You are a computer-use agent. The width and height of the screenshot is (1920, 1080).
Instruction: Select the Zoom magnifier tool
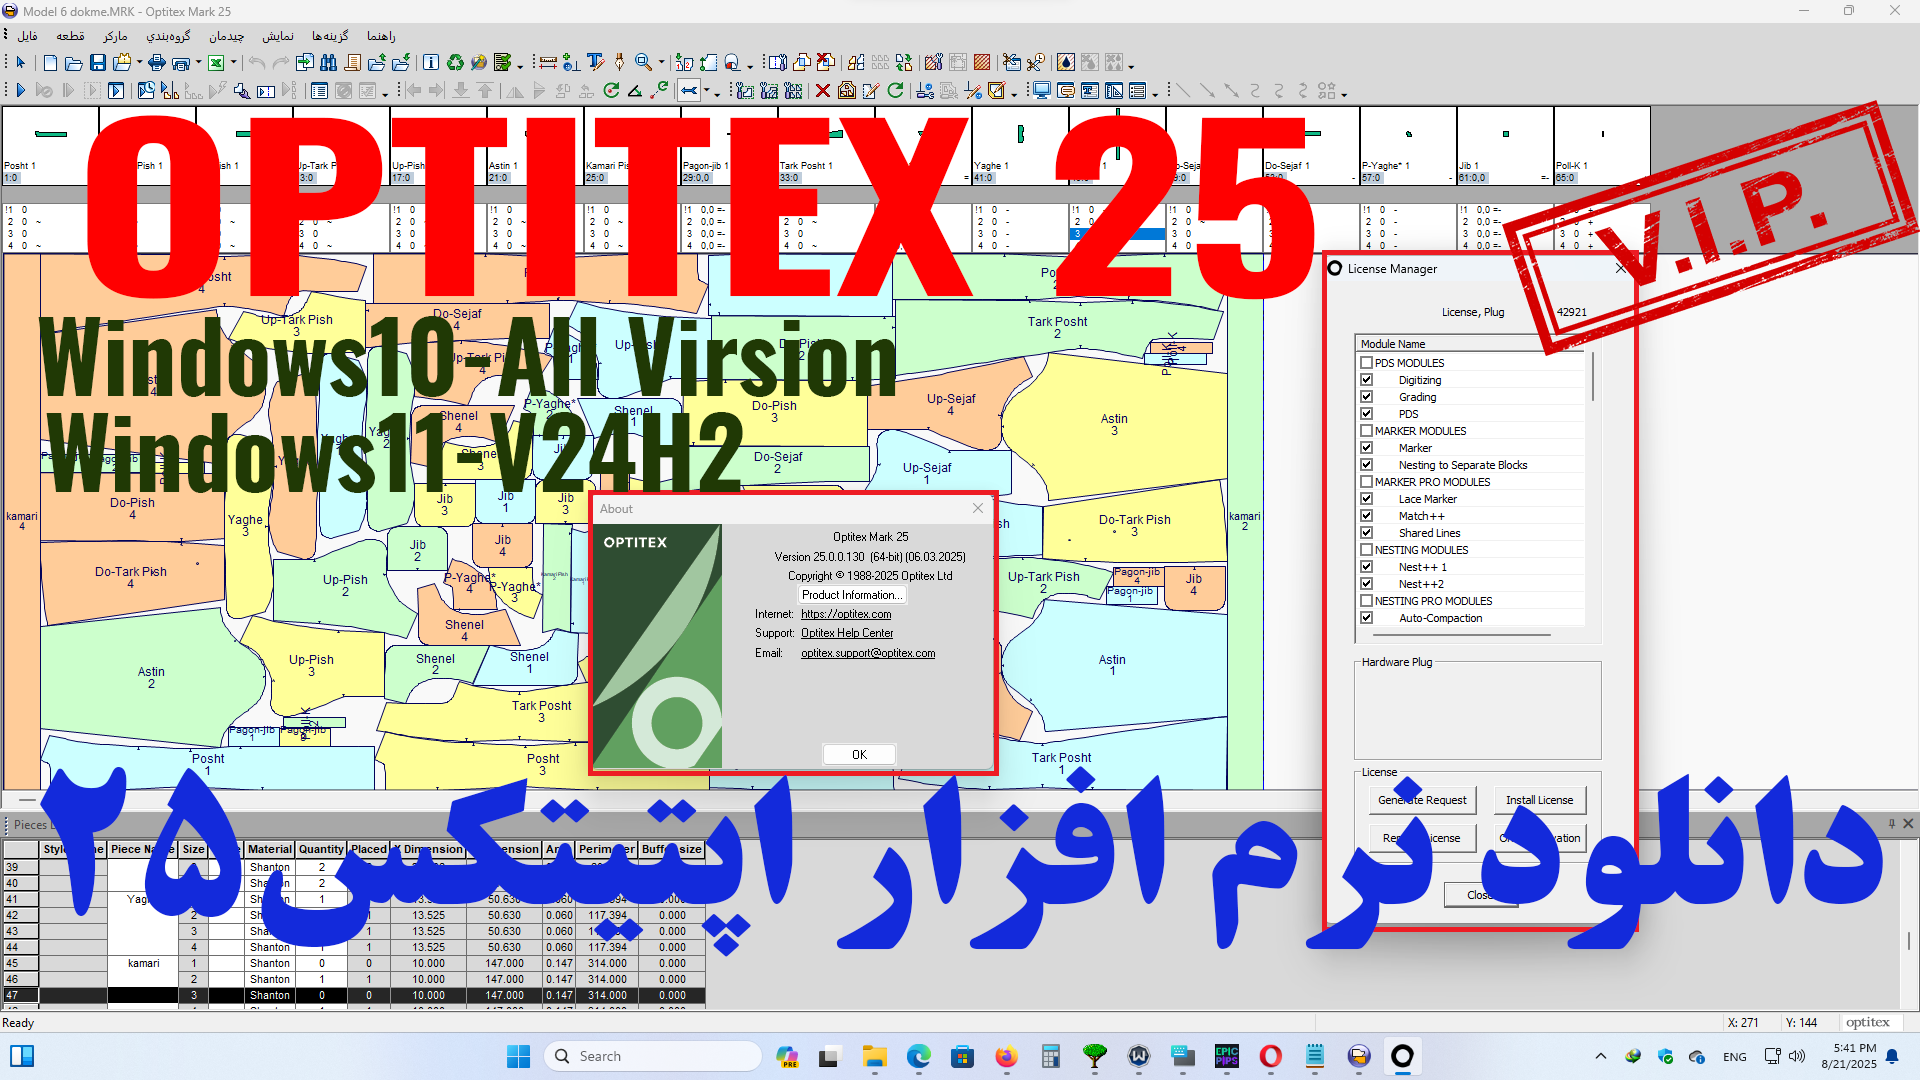(643, 62)
